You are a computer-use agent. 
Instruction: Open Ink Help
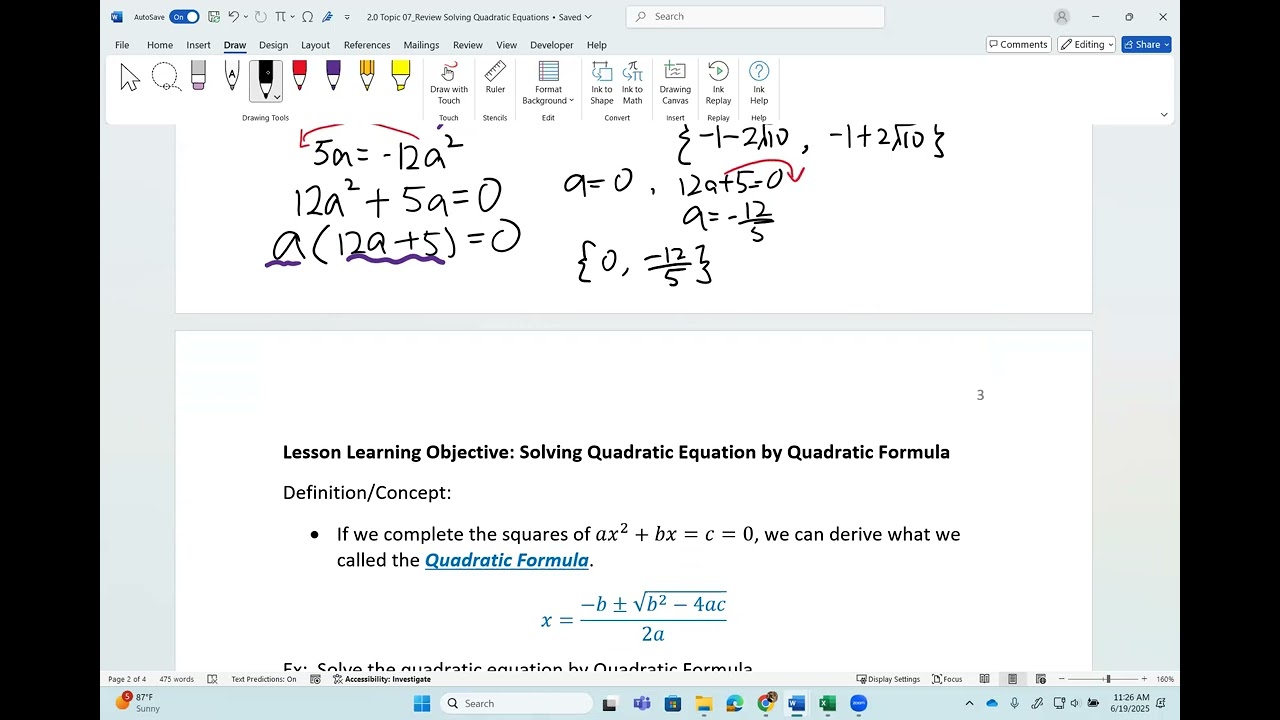(x=759, y=83)
